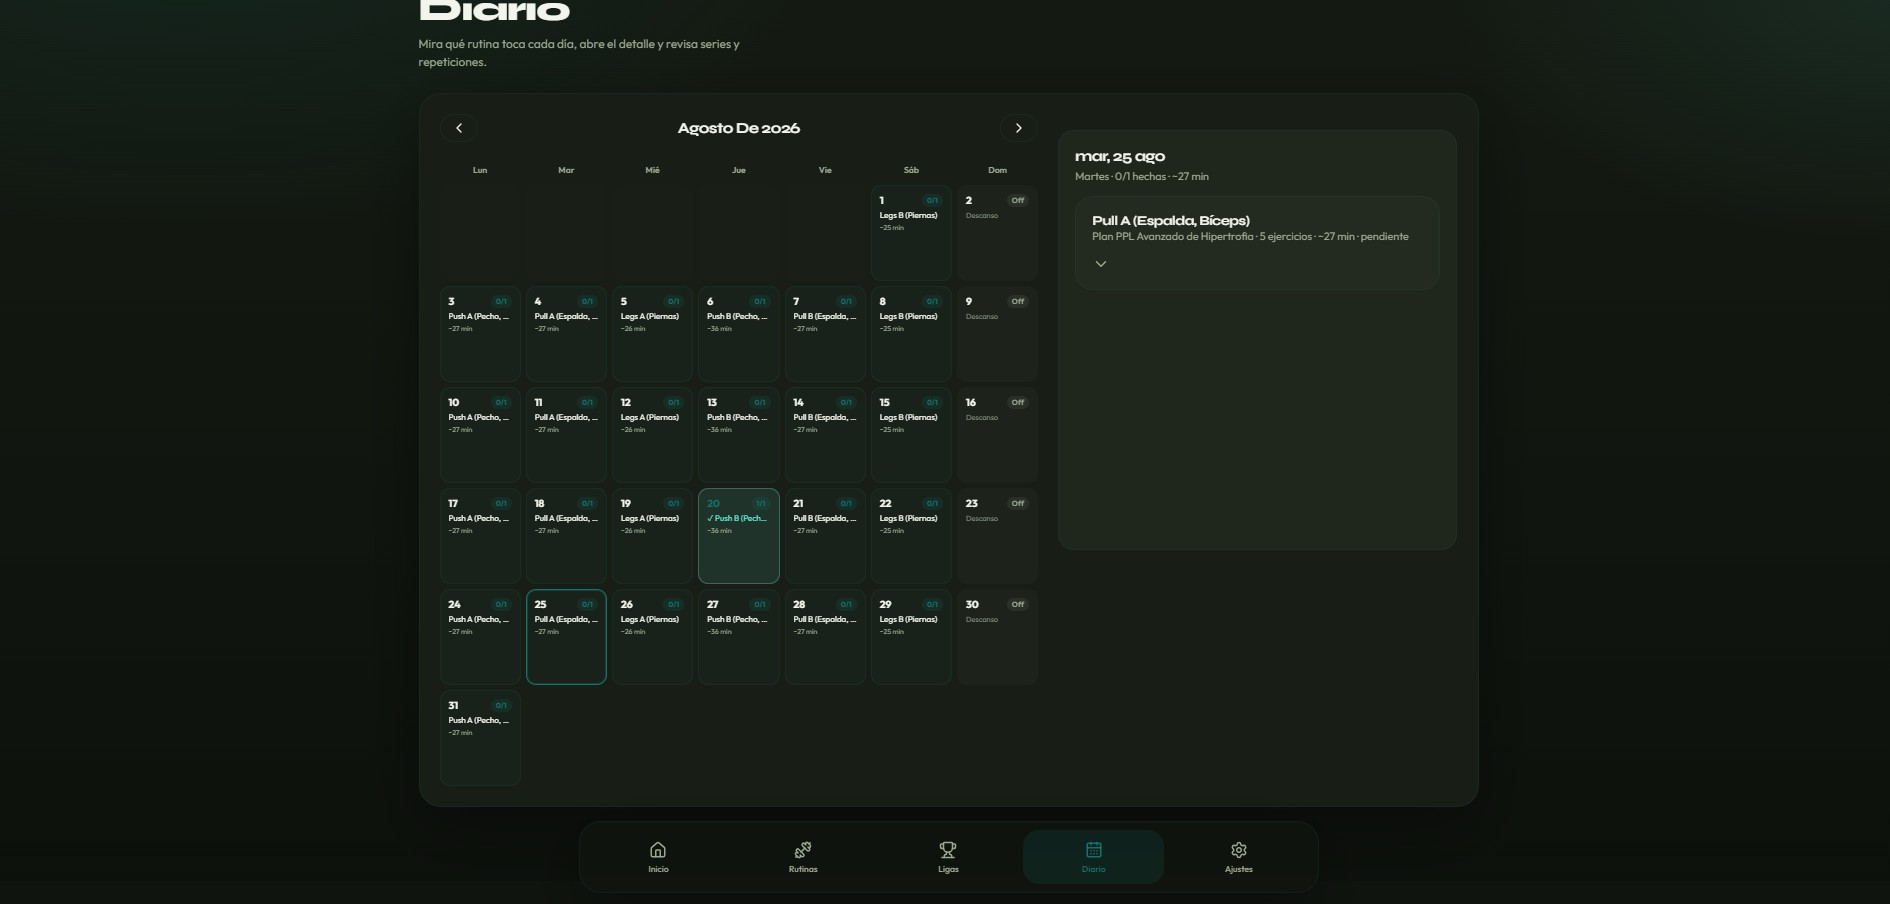Select August 28 Pull B day
The height and width of the screenshot is (904, 1890).
click(x=825, y=637)
